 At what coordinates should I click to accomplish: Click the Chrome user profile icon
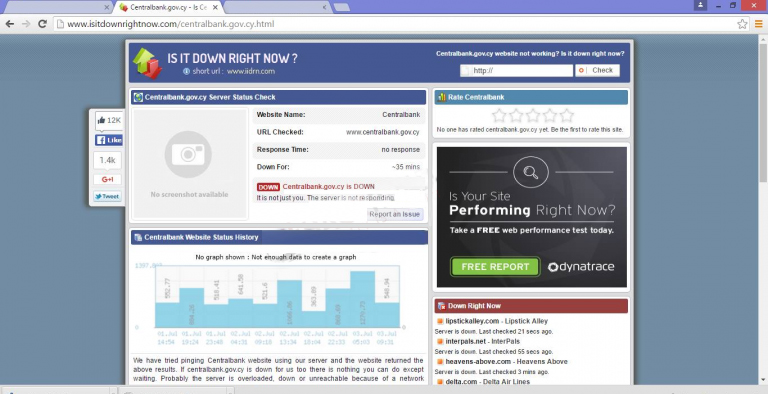click(700, 5)
